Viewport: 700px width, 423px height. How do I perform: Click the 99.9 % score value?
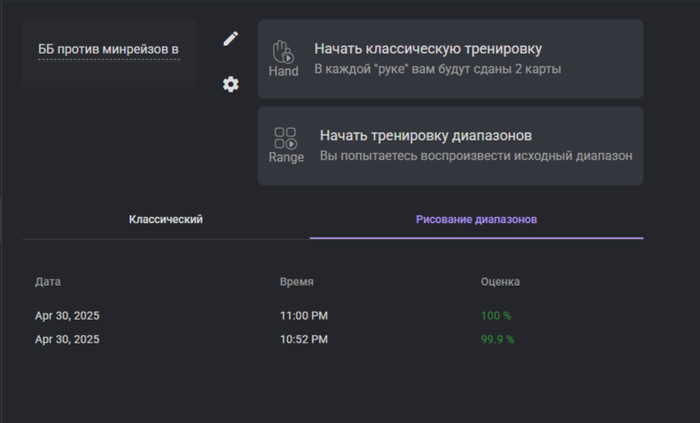(x=497, y=340)
